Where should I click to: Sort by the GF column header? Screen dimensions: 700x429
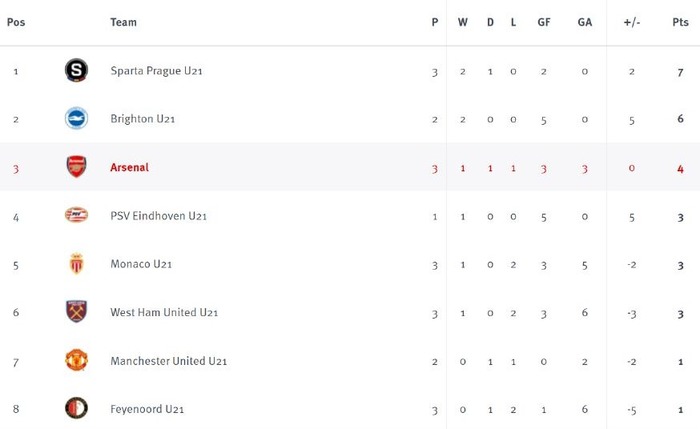pyautogui.click(x=544, y=22)
